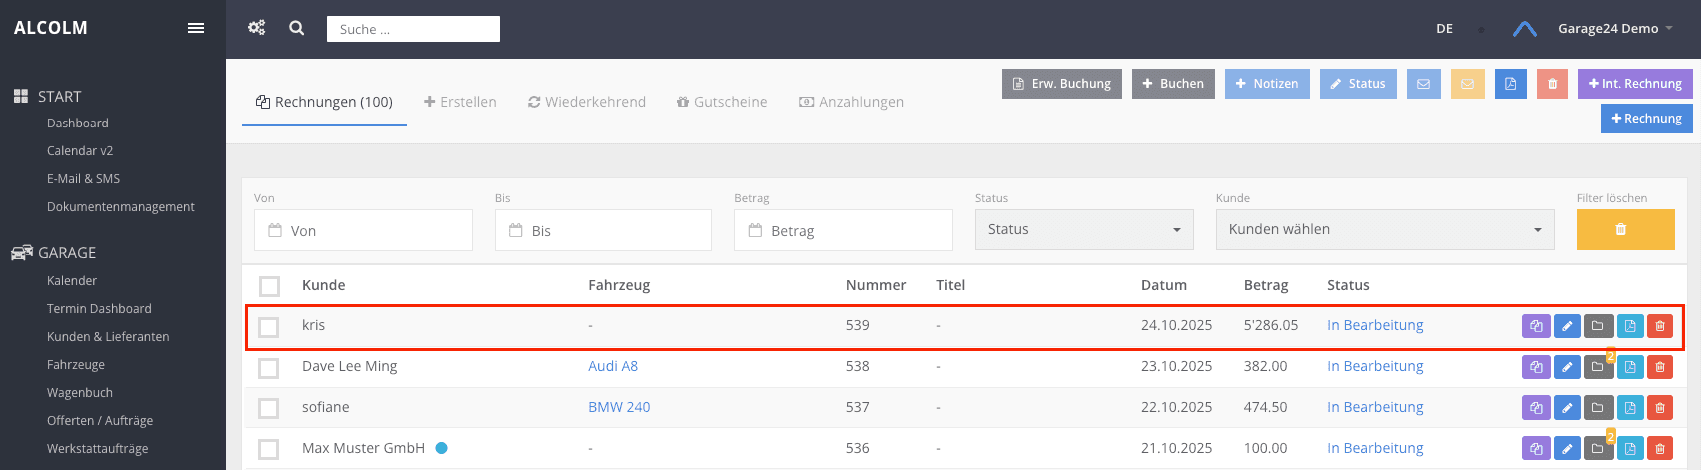Click the Erw. Buchung button

1062,84
